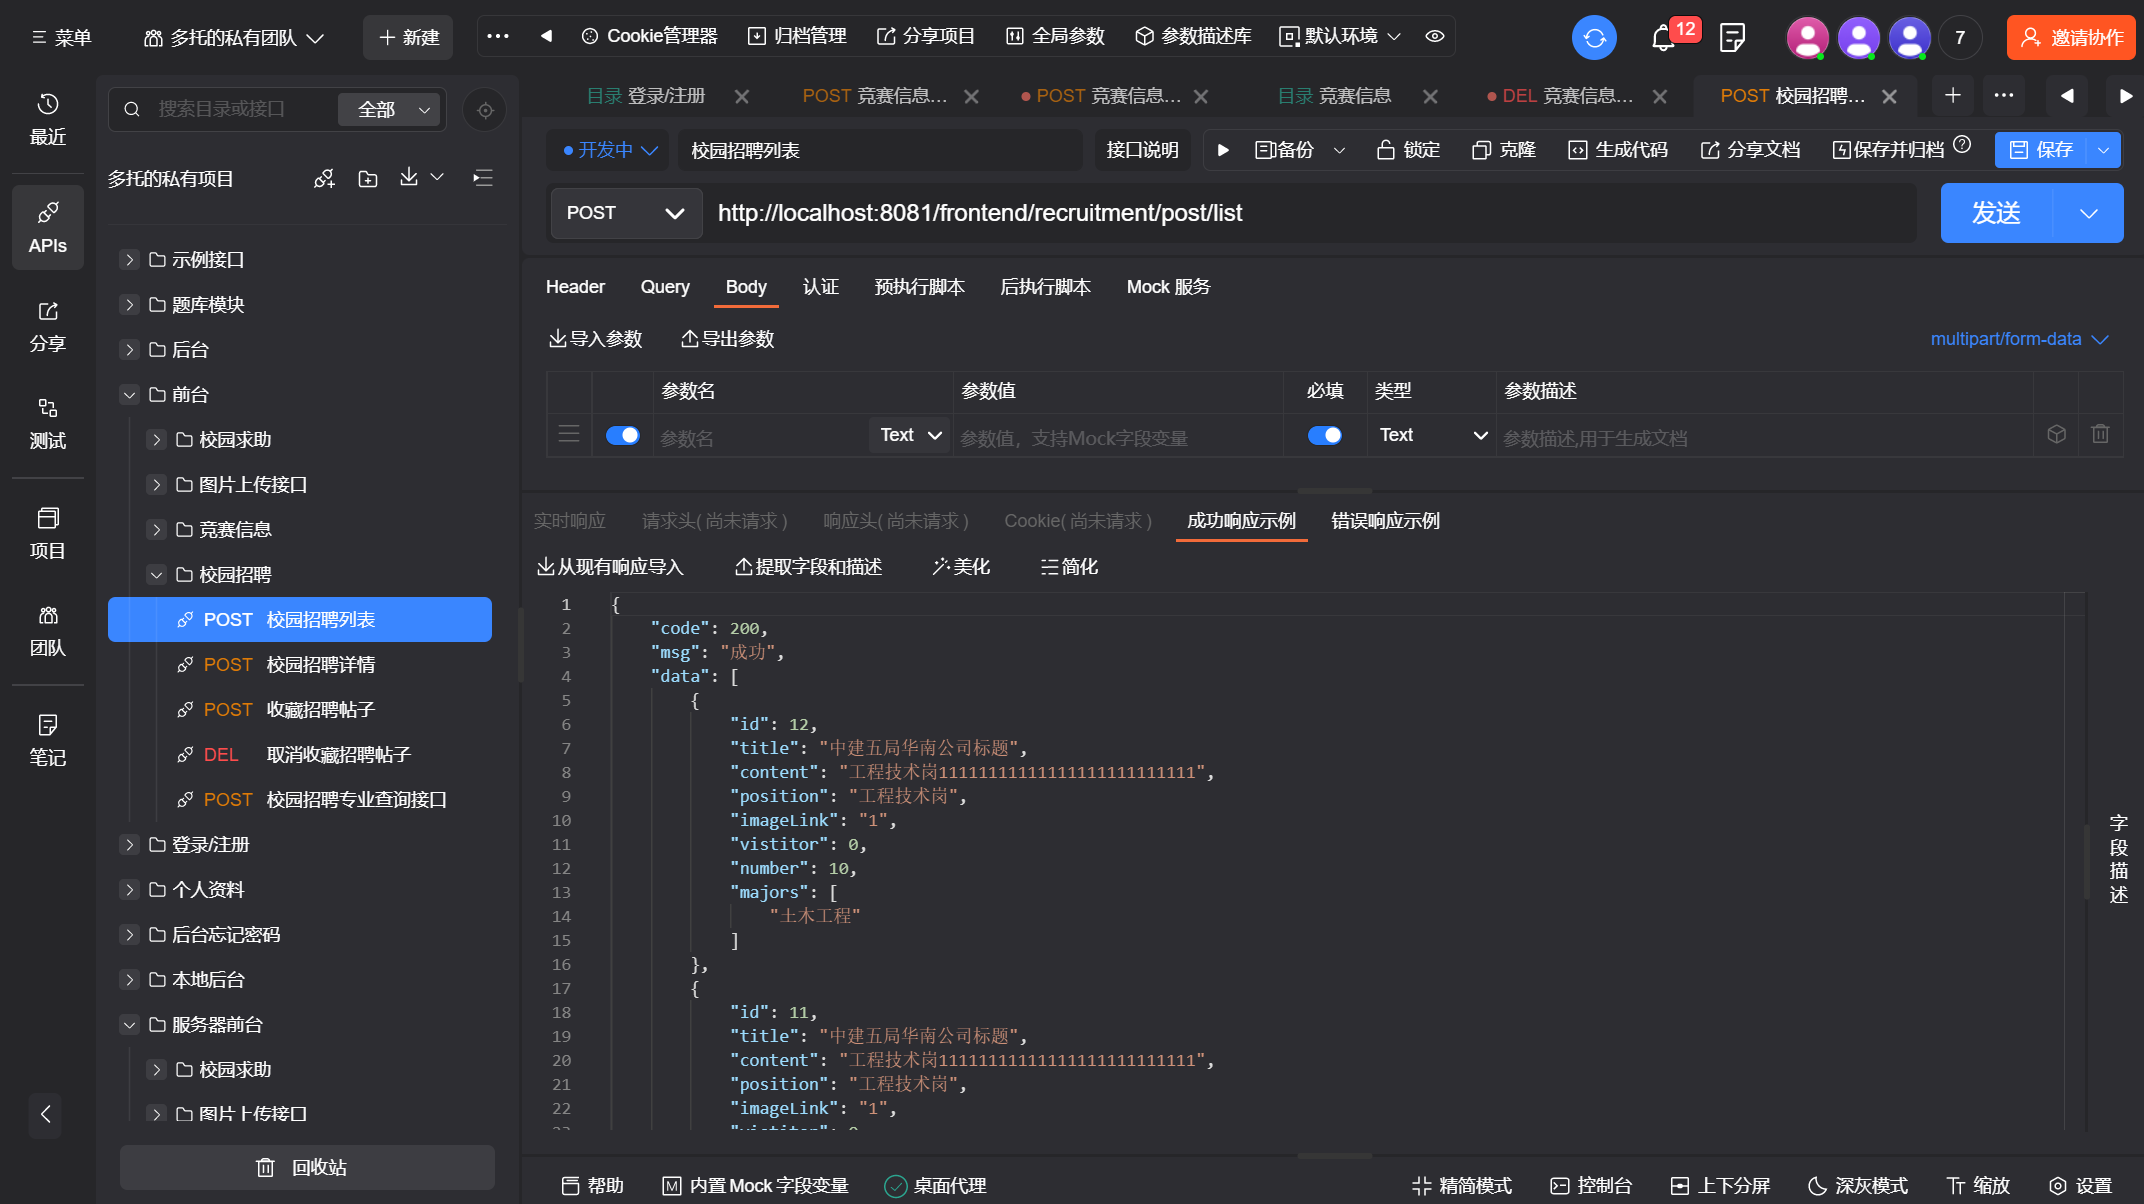Open the 笔记 notes sidebar icon
The height and width of the screenshot is (1204, 2144).
click(47, 739)
